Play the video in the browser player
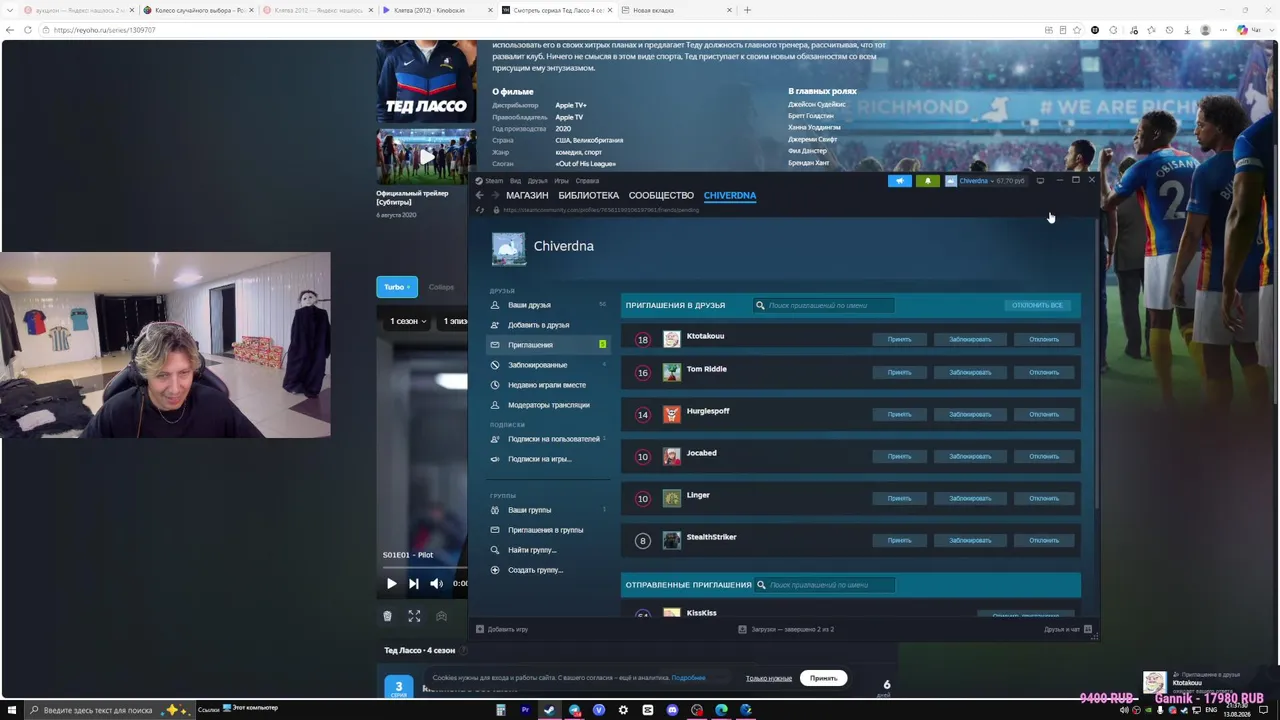The image size is (1280, 720). point(392,583)
